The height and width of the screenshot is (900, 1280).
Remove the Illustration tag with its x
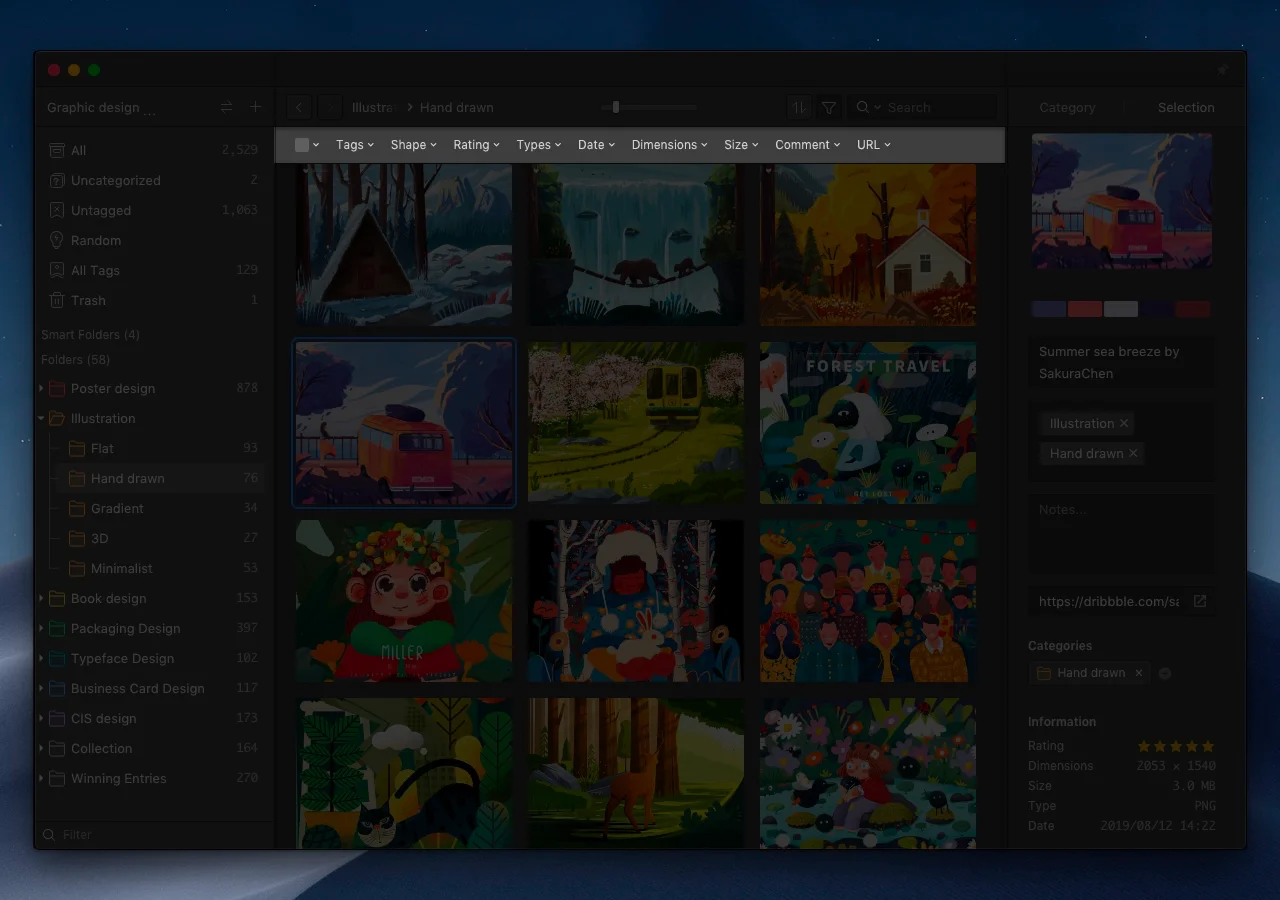click(x=1124, y=424)
